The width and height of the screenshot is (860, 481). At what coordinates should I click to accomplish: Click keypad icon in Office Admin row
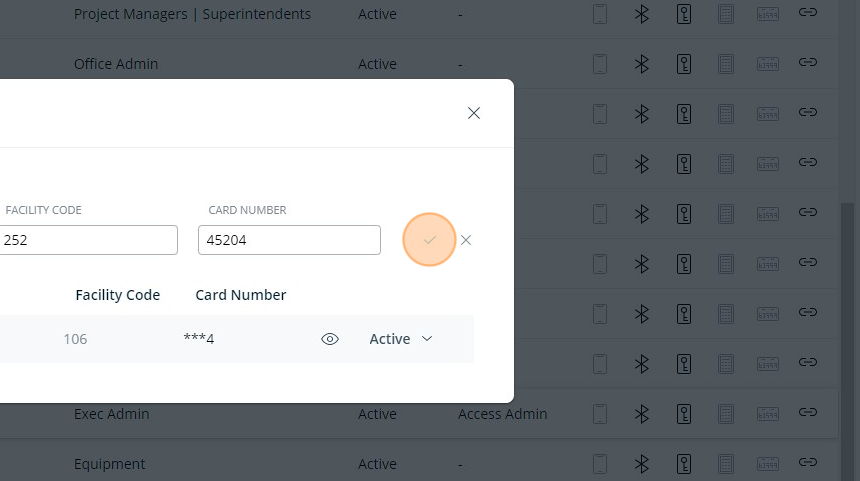(726, 64)
